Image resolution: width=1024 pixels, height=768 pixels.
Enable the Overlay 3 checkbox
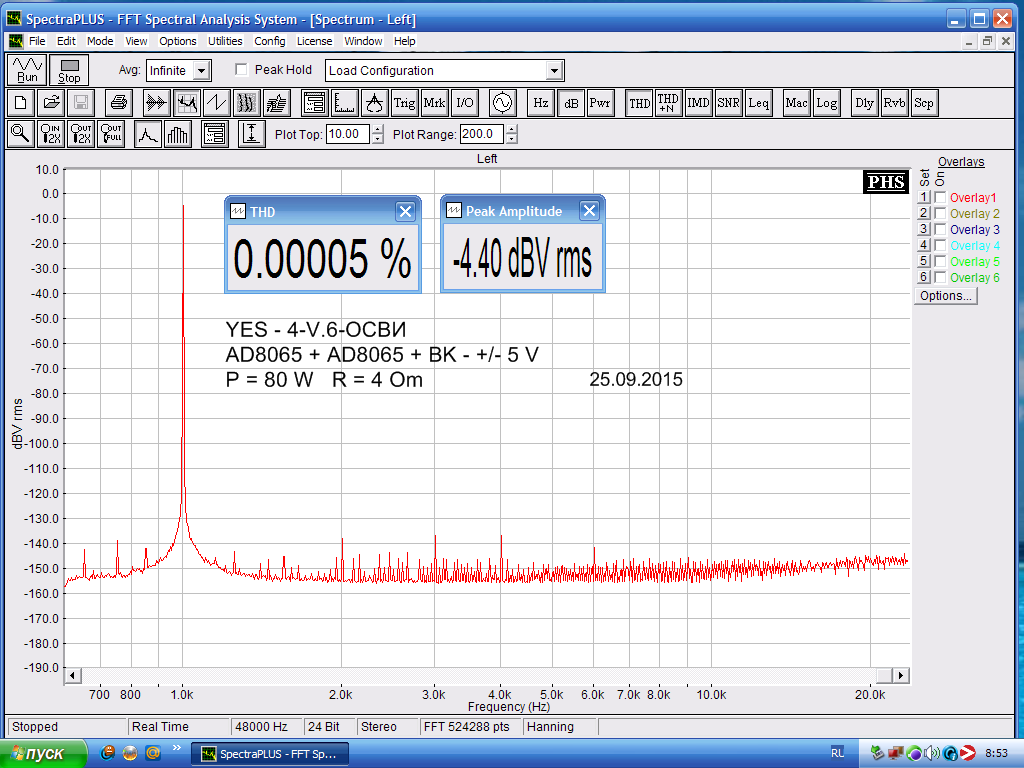[940, 230]
